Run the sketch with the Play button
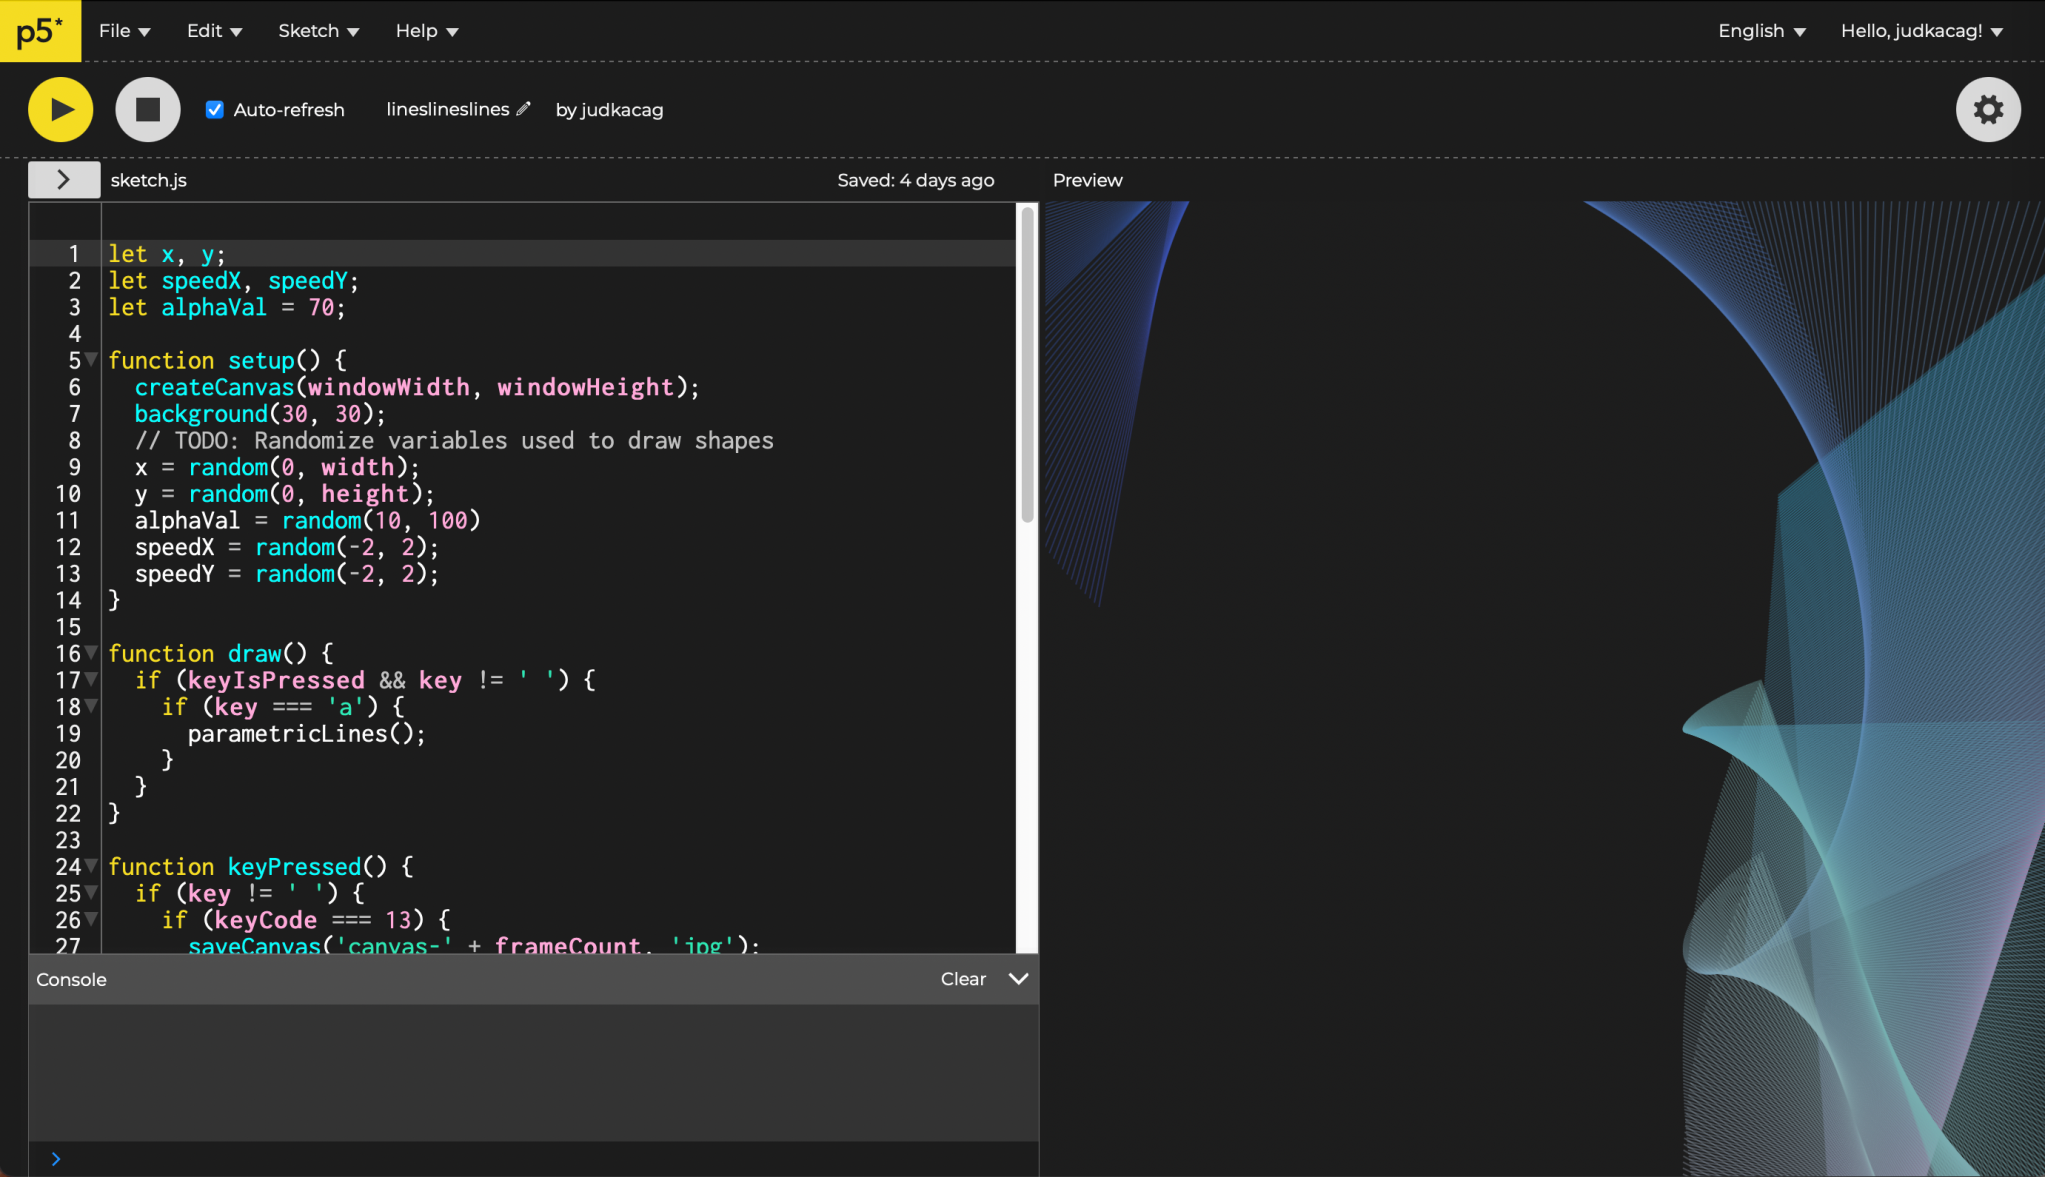 61,110
